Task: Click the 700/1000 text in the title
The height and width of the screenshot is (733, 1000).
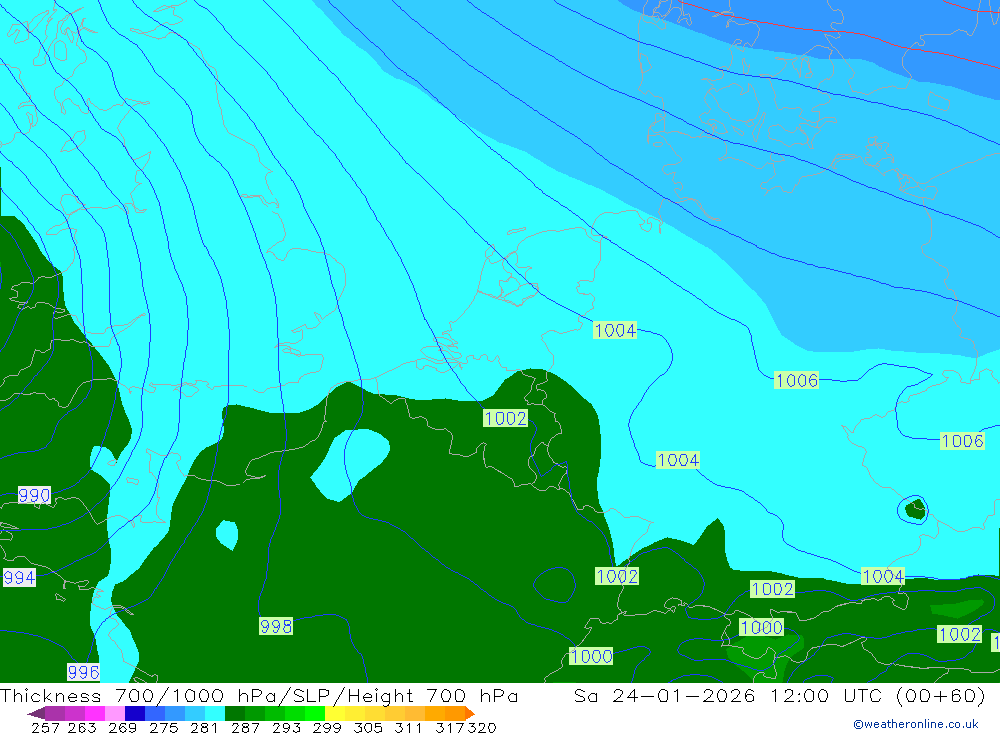Action: pyautogui.click(x=170, y=695)
